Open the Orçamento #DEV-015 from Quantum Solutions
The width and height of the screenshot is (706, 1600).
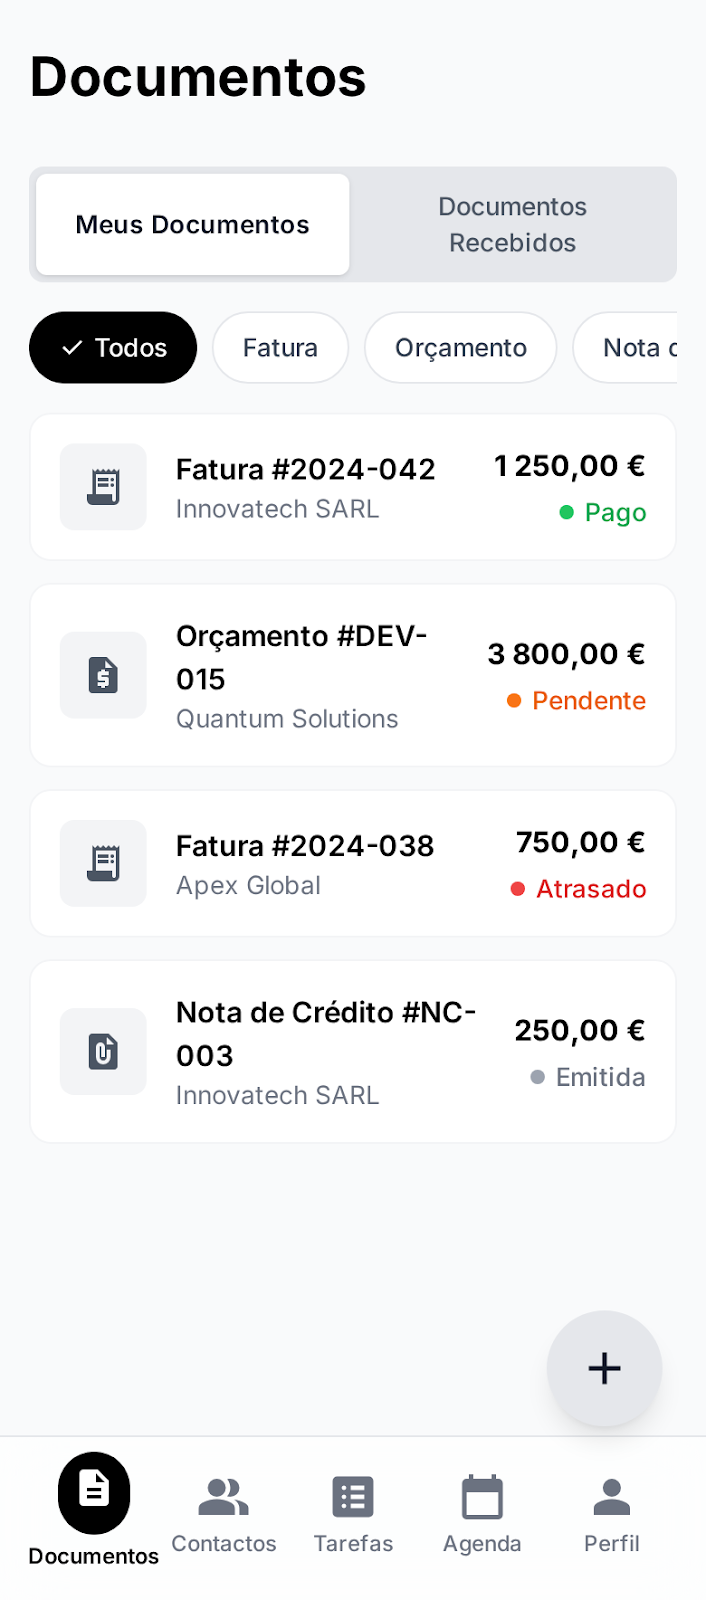(352, 675)
